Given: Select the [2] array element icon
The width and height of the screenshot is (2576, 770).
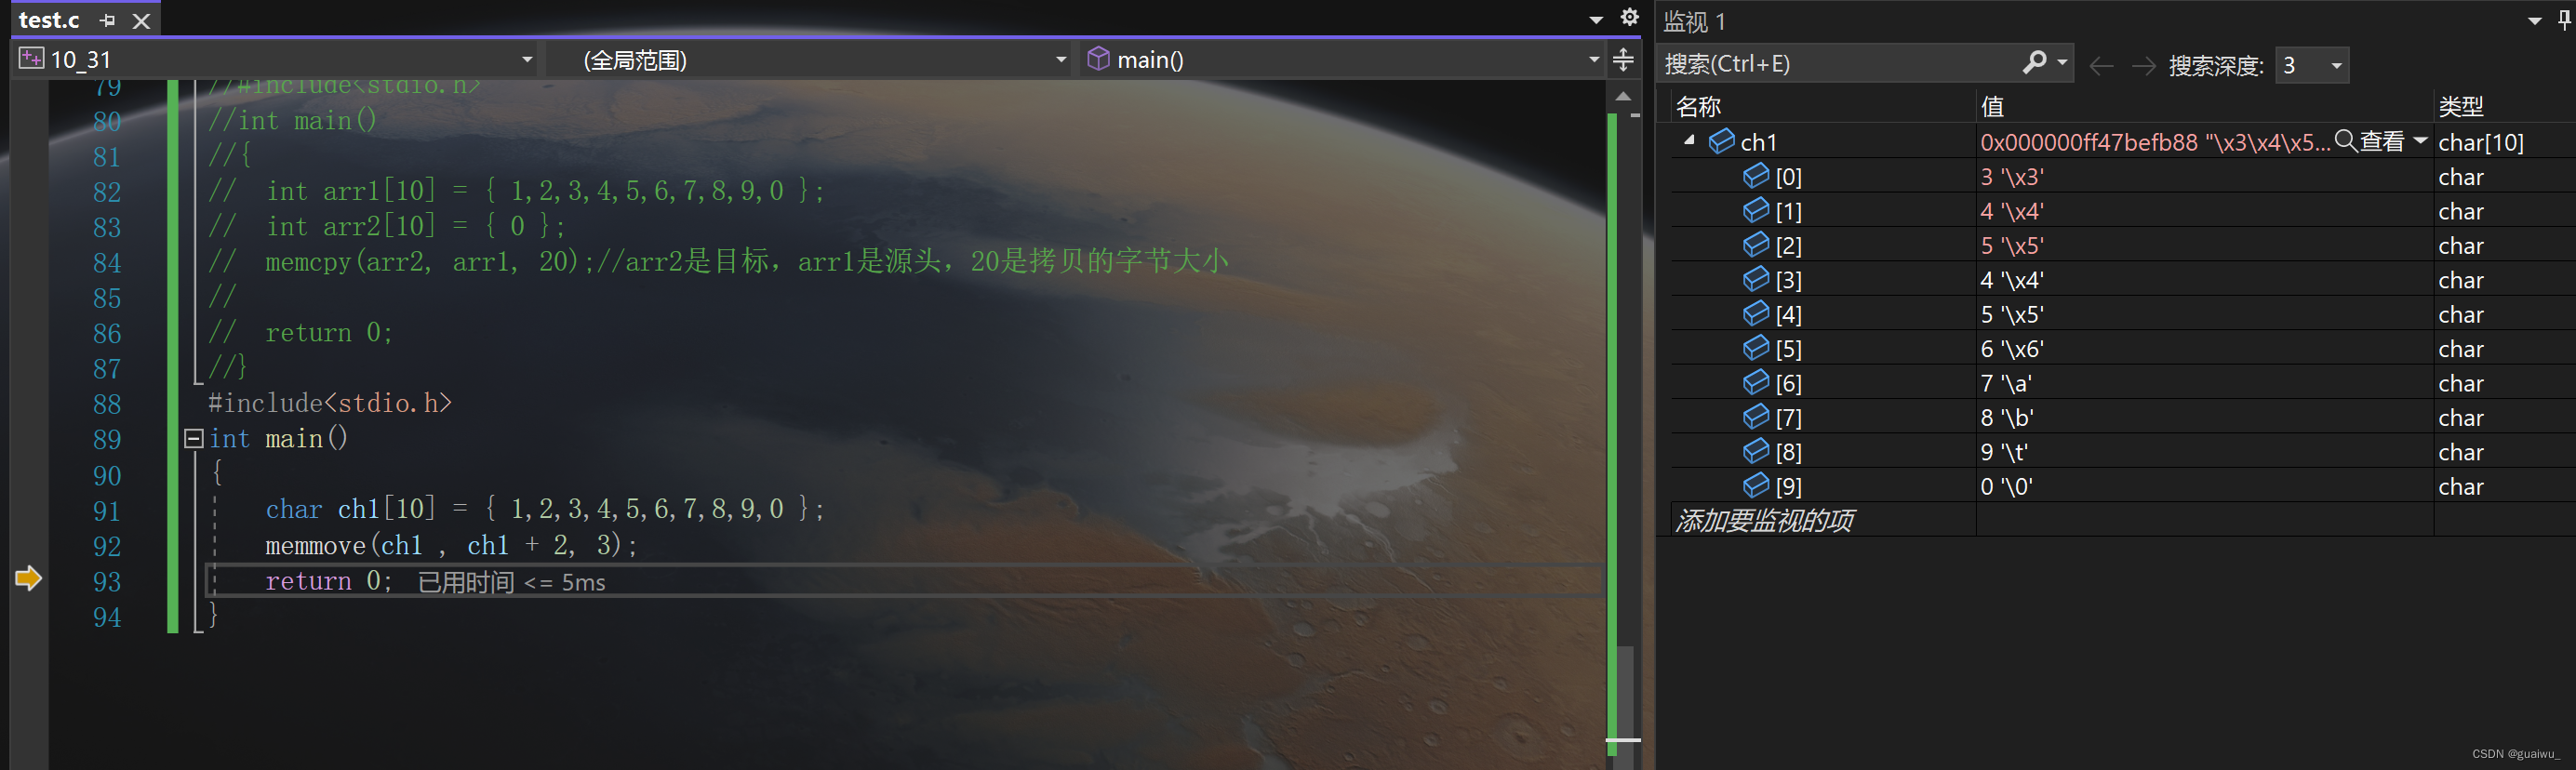Looking at the screenshot, I should click(1755, 245).
